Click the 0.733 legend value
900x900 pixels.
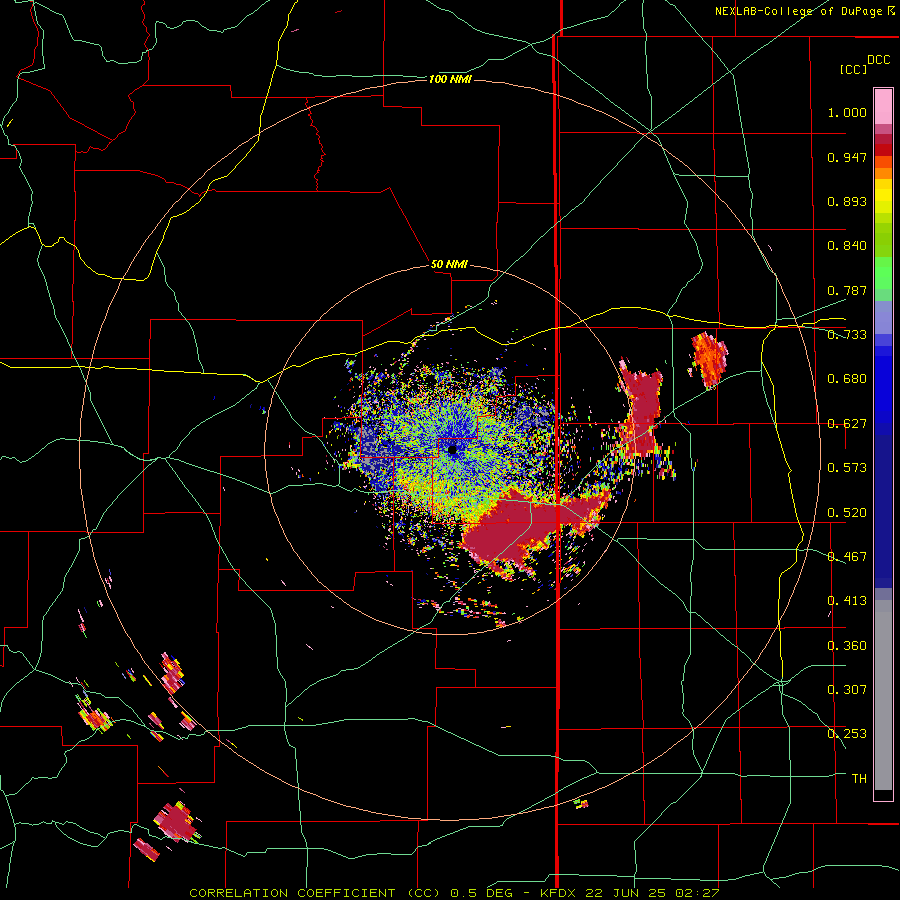(847, 335)
